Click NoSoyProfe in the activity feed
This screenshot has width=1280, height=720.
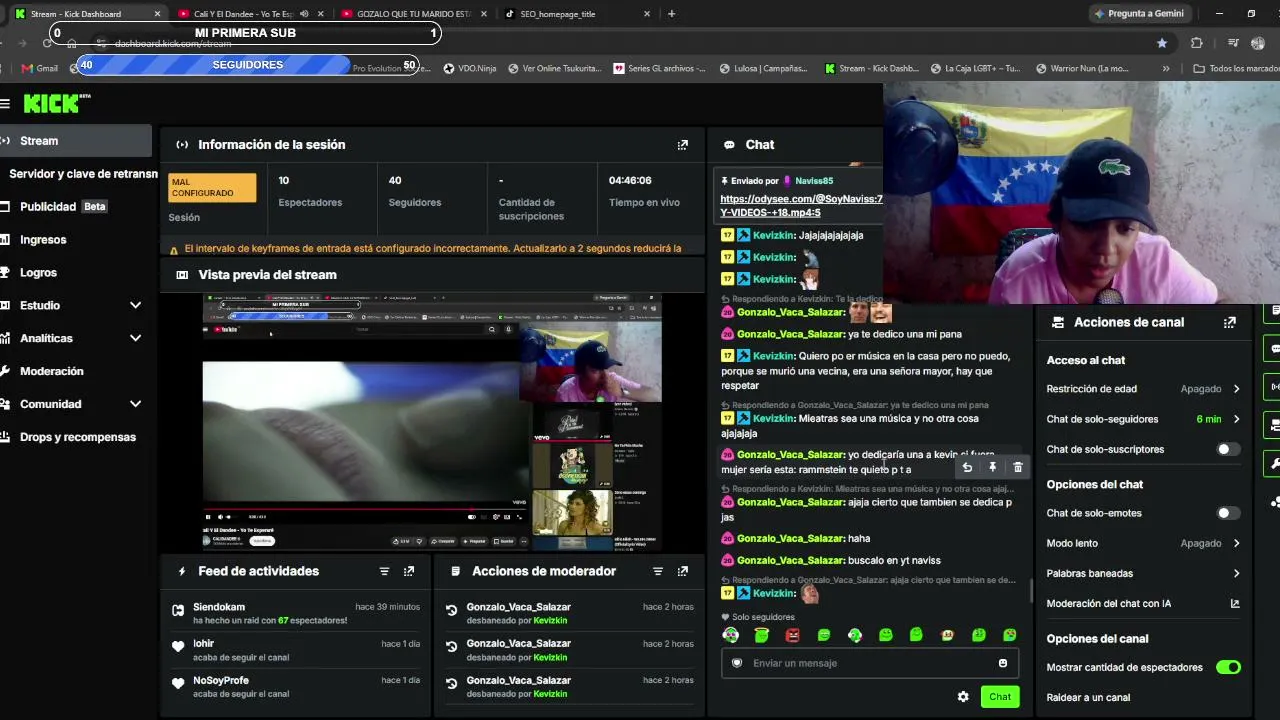point(221,681)
